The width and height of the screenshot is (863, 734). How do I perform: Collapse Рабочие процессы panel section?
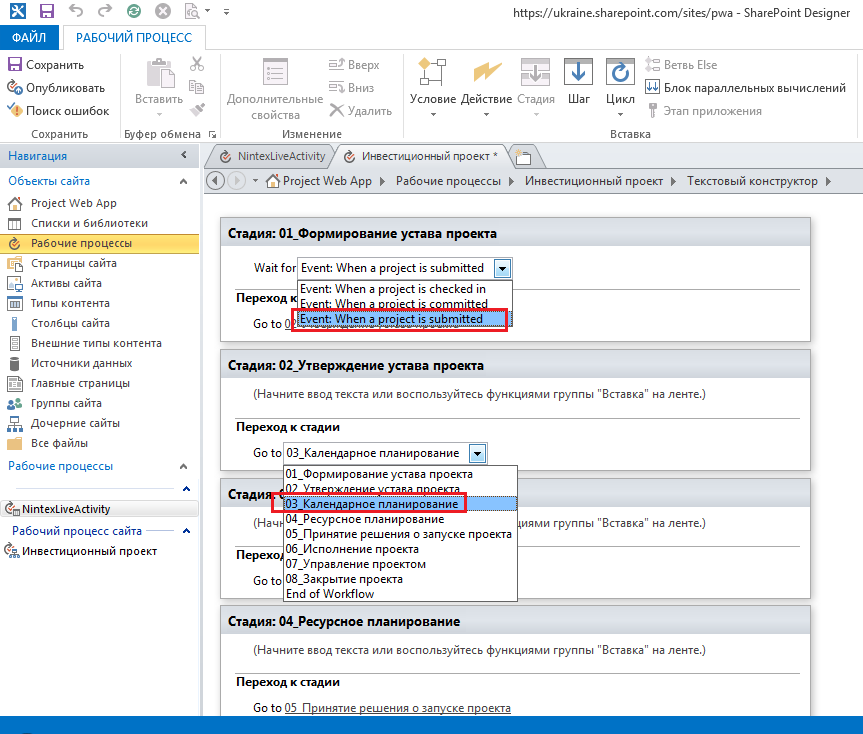tap(184, 467)
